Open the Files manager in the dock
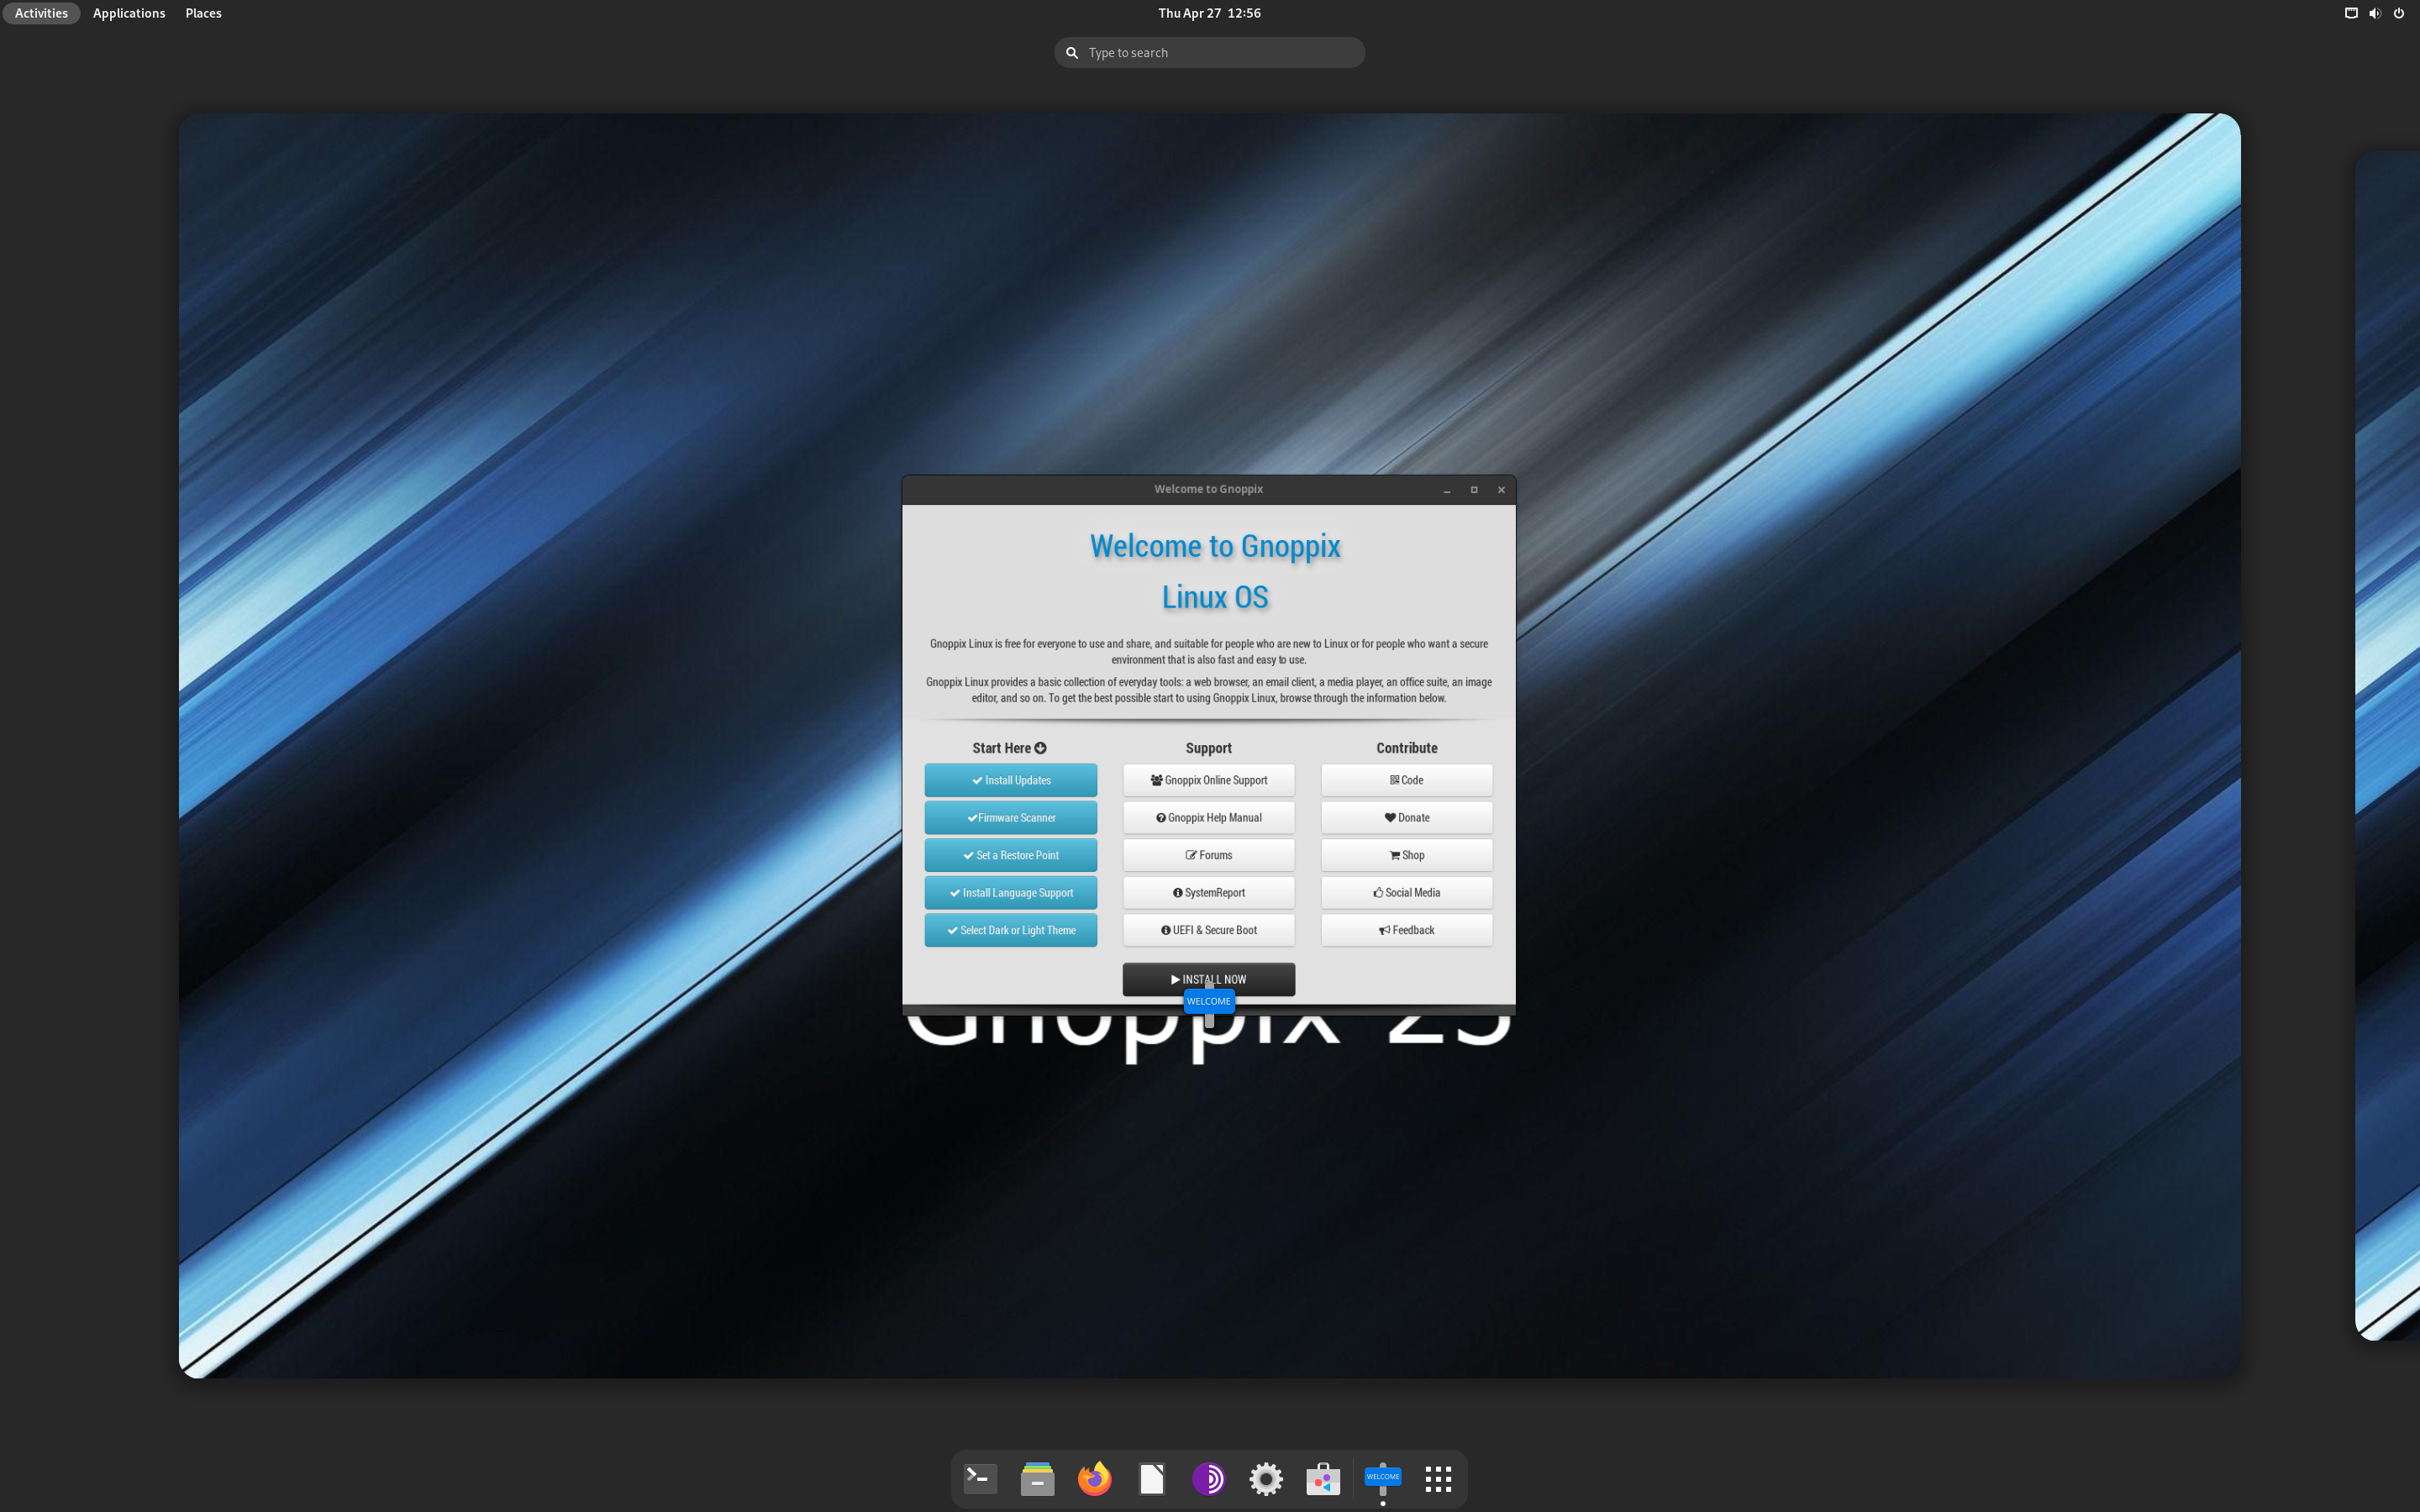The height and width of the screenshot is (1512, 2420). pyautogui.click(x=1037, y=1478)
